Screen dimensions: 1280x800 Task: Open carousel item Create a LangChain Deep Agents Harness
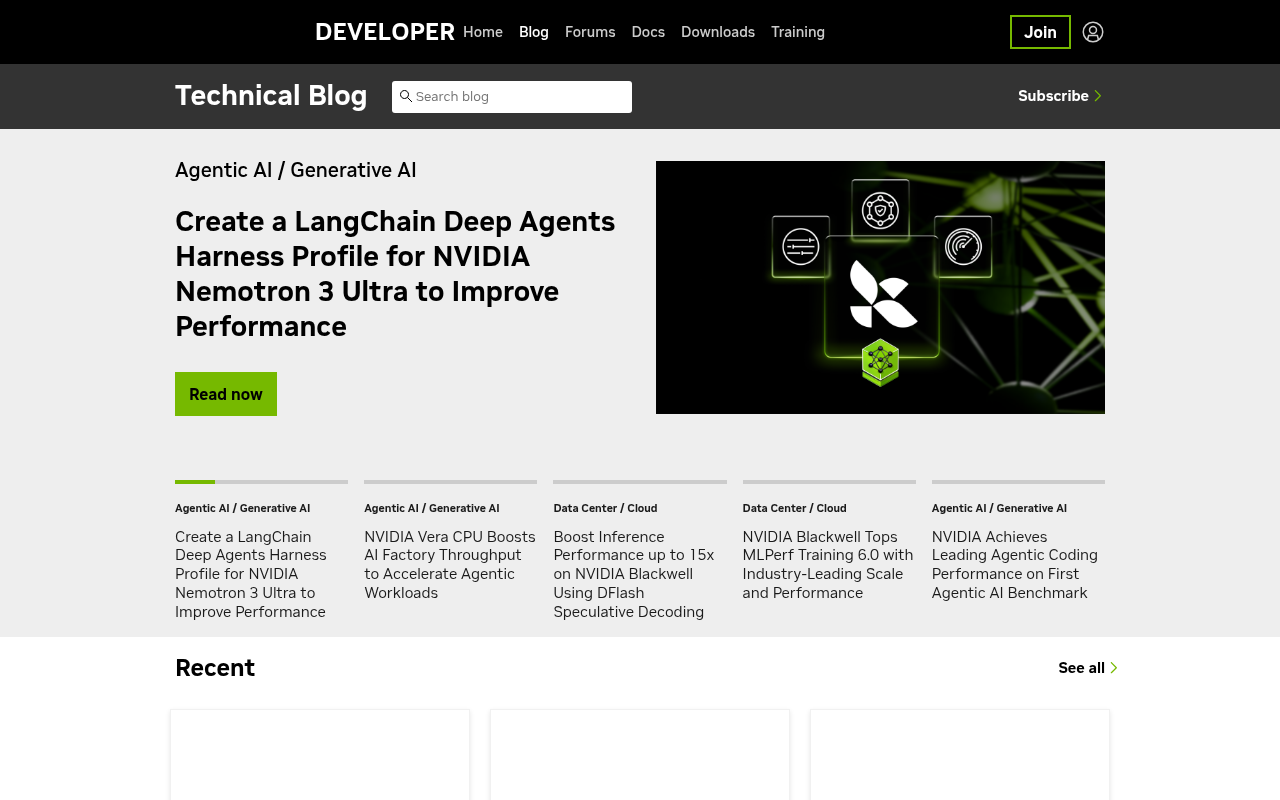[251, 574]
